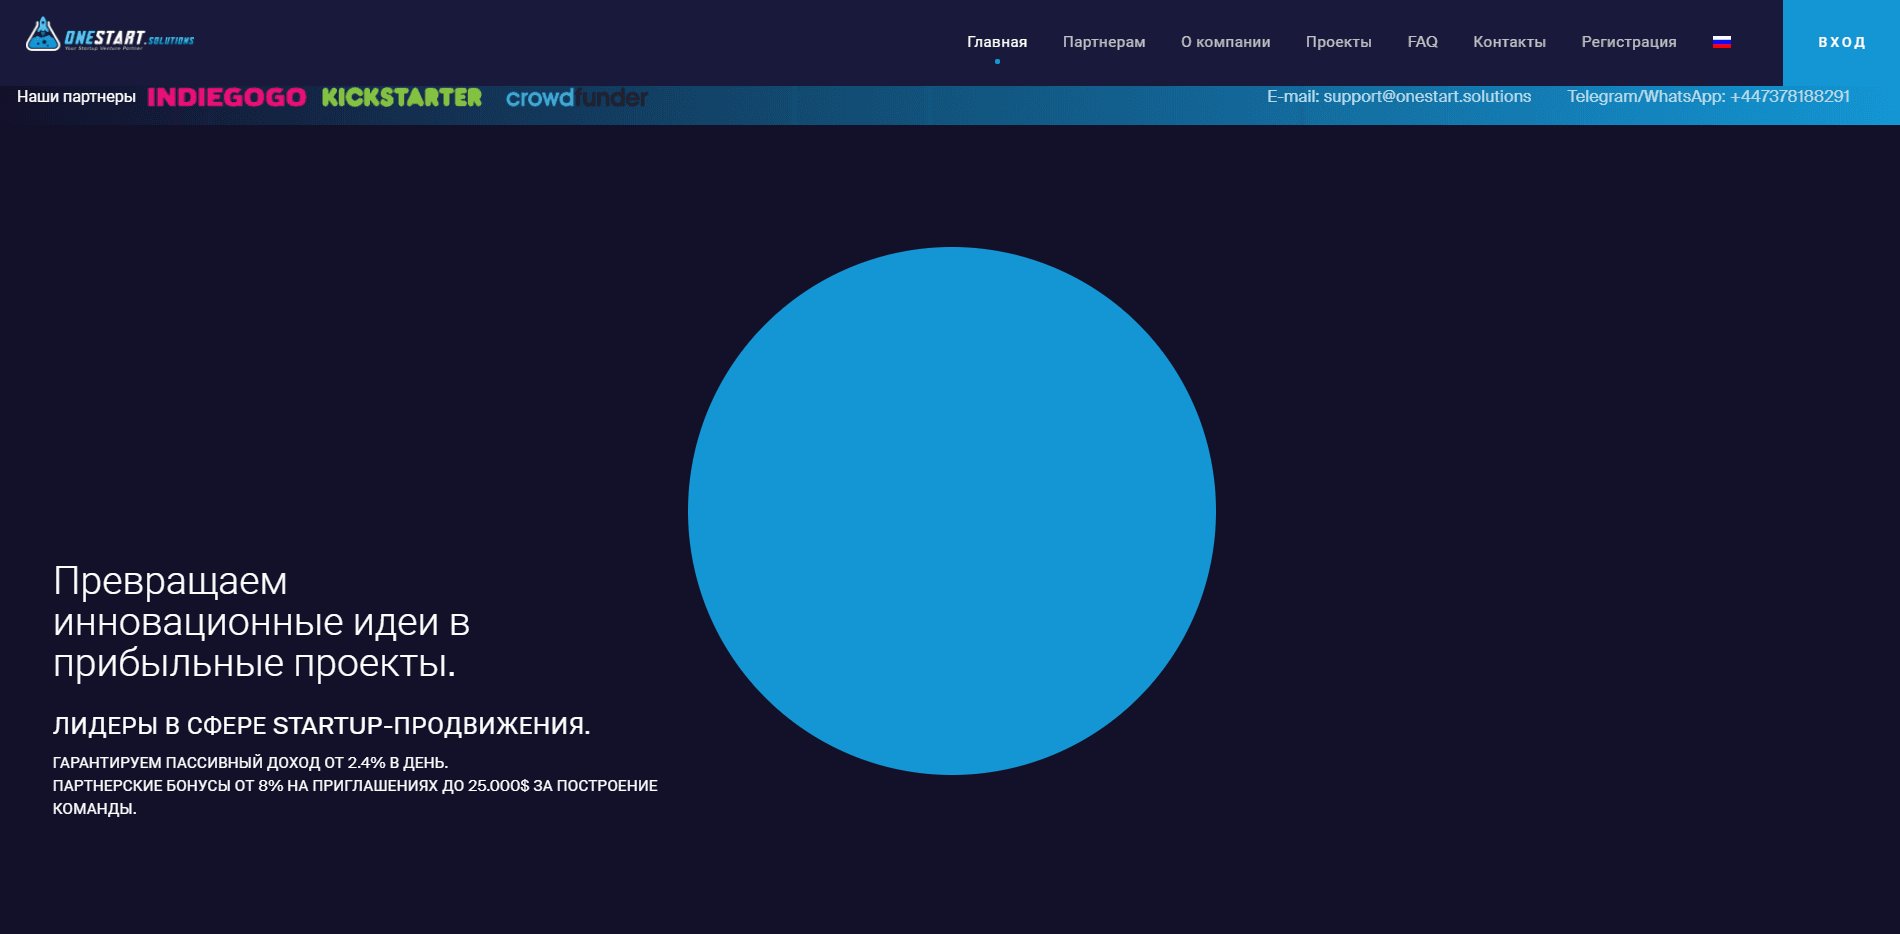Click the 'ГАРАНТИРУЕМ ПАССИВНЫЙ ДОХОД' text line

coord(250,763)
